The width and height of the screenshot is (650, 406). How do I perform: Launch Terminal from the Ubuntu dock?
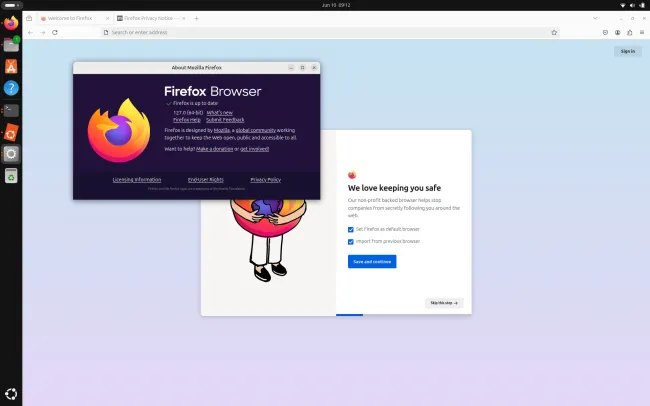click(x=11, y=110)
